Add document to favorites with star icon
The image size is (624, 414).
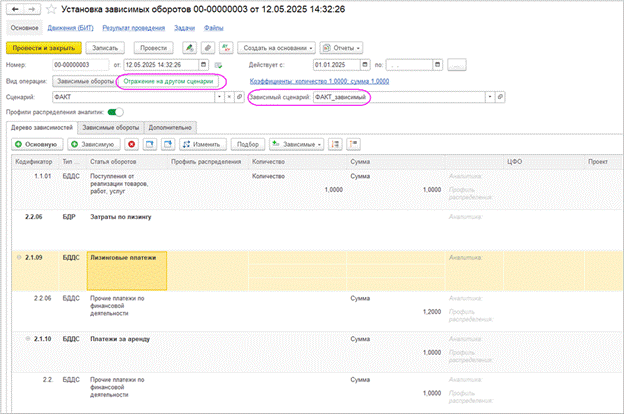pyautogui.click(x=52, y=11)
